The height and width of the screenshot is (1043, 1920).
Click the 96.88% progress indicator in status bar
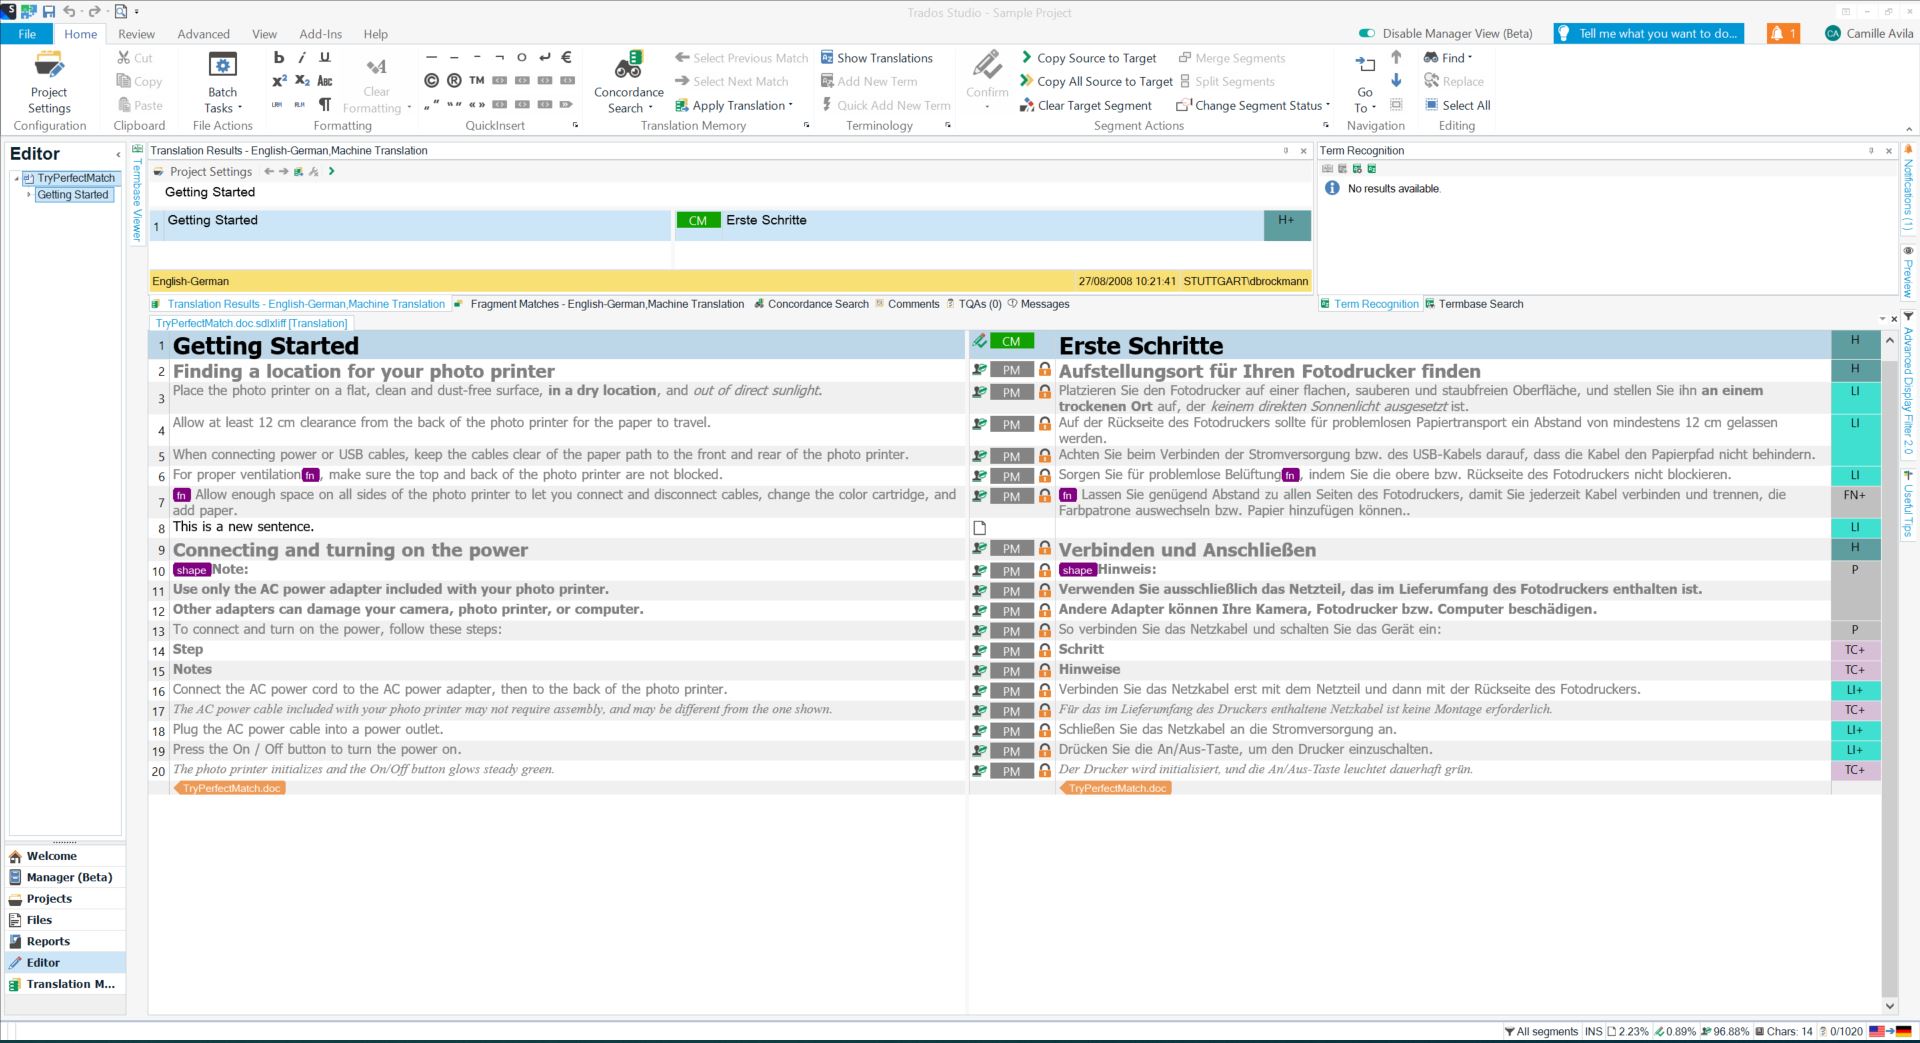point(1724,1031)
